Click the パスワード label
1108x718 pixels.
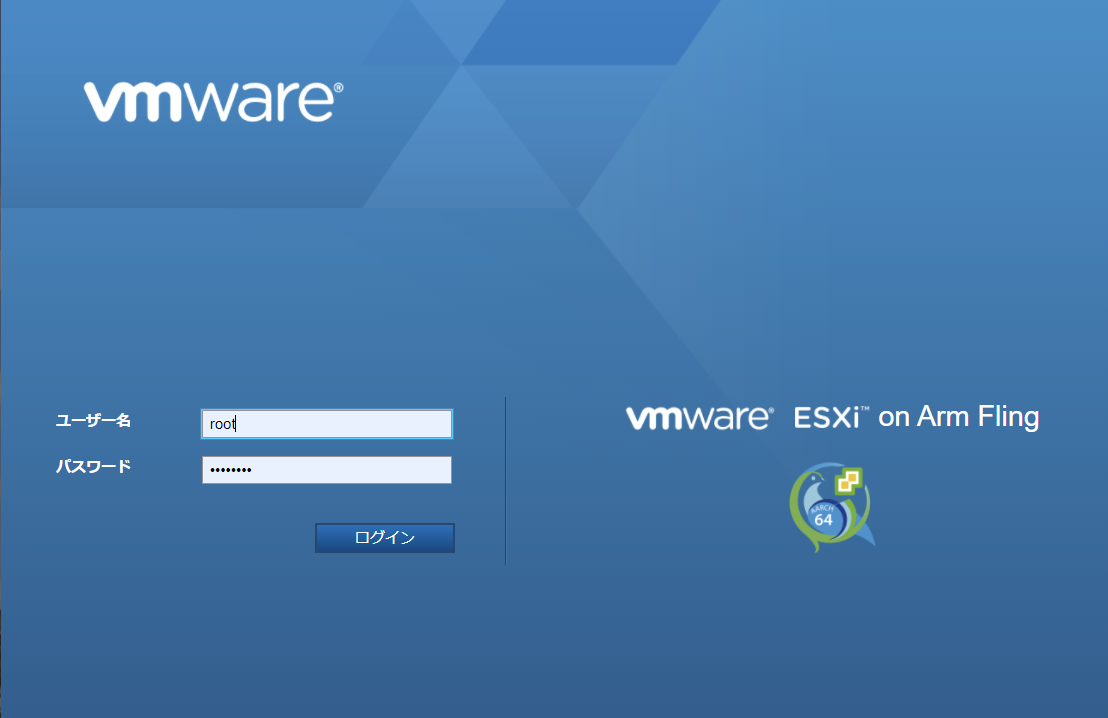93,466
